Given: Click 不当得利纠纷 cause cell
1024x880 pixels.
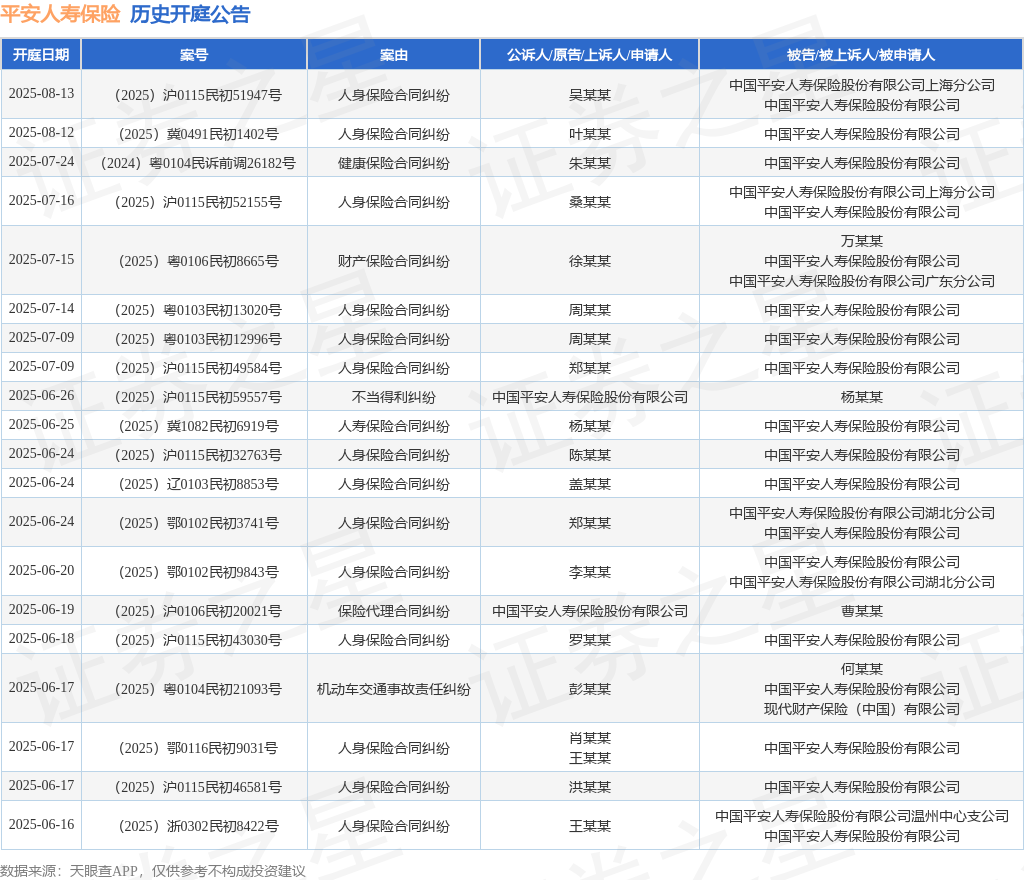Looking at the screenshot, I should coord(394,398).
